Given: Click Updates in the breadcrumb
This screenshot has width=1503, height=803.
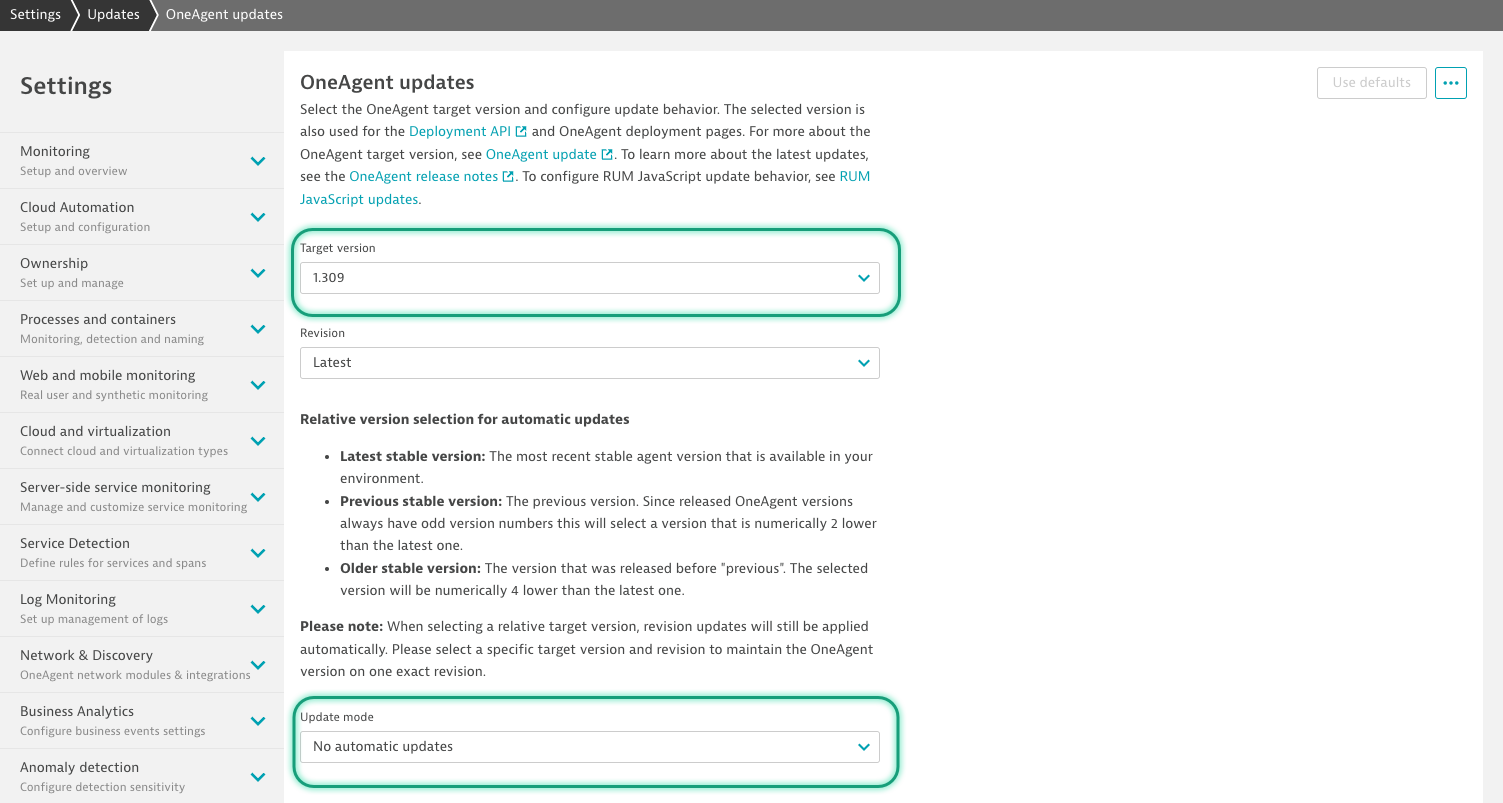Looking at the screenshot, I should 112,14.
